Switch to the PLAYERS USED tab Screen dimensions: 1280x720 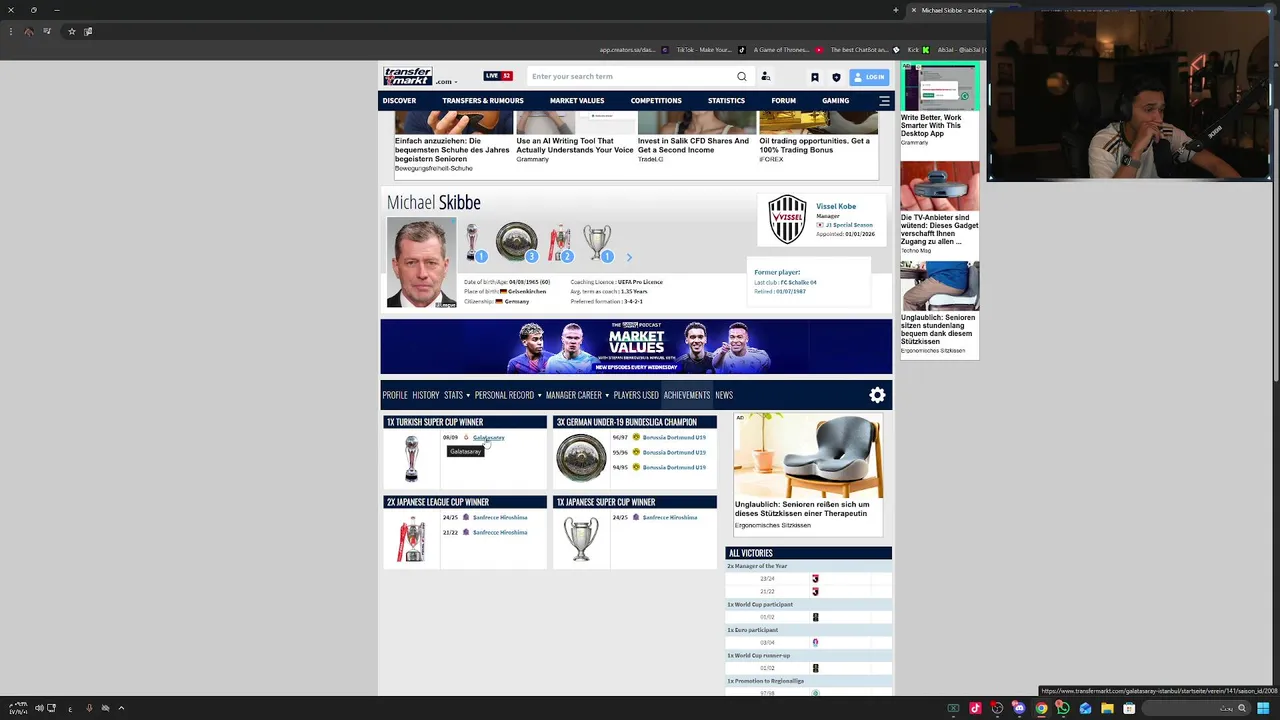(636, 395)
